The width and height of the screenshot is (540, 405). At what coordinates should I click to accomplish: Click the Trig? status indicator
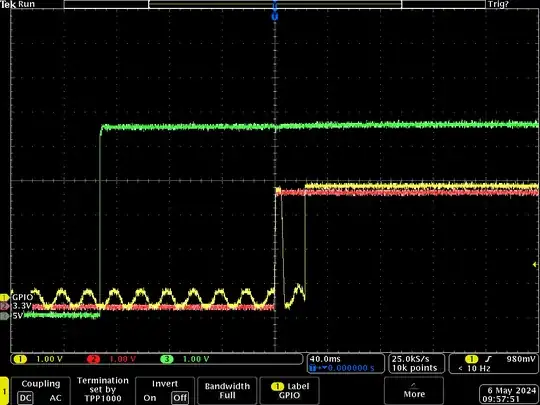click(x=498, y=4)
